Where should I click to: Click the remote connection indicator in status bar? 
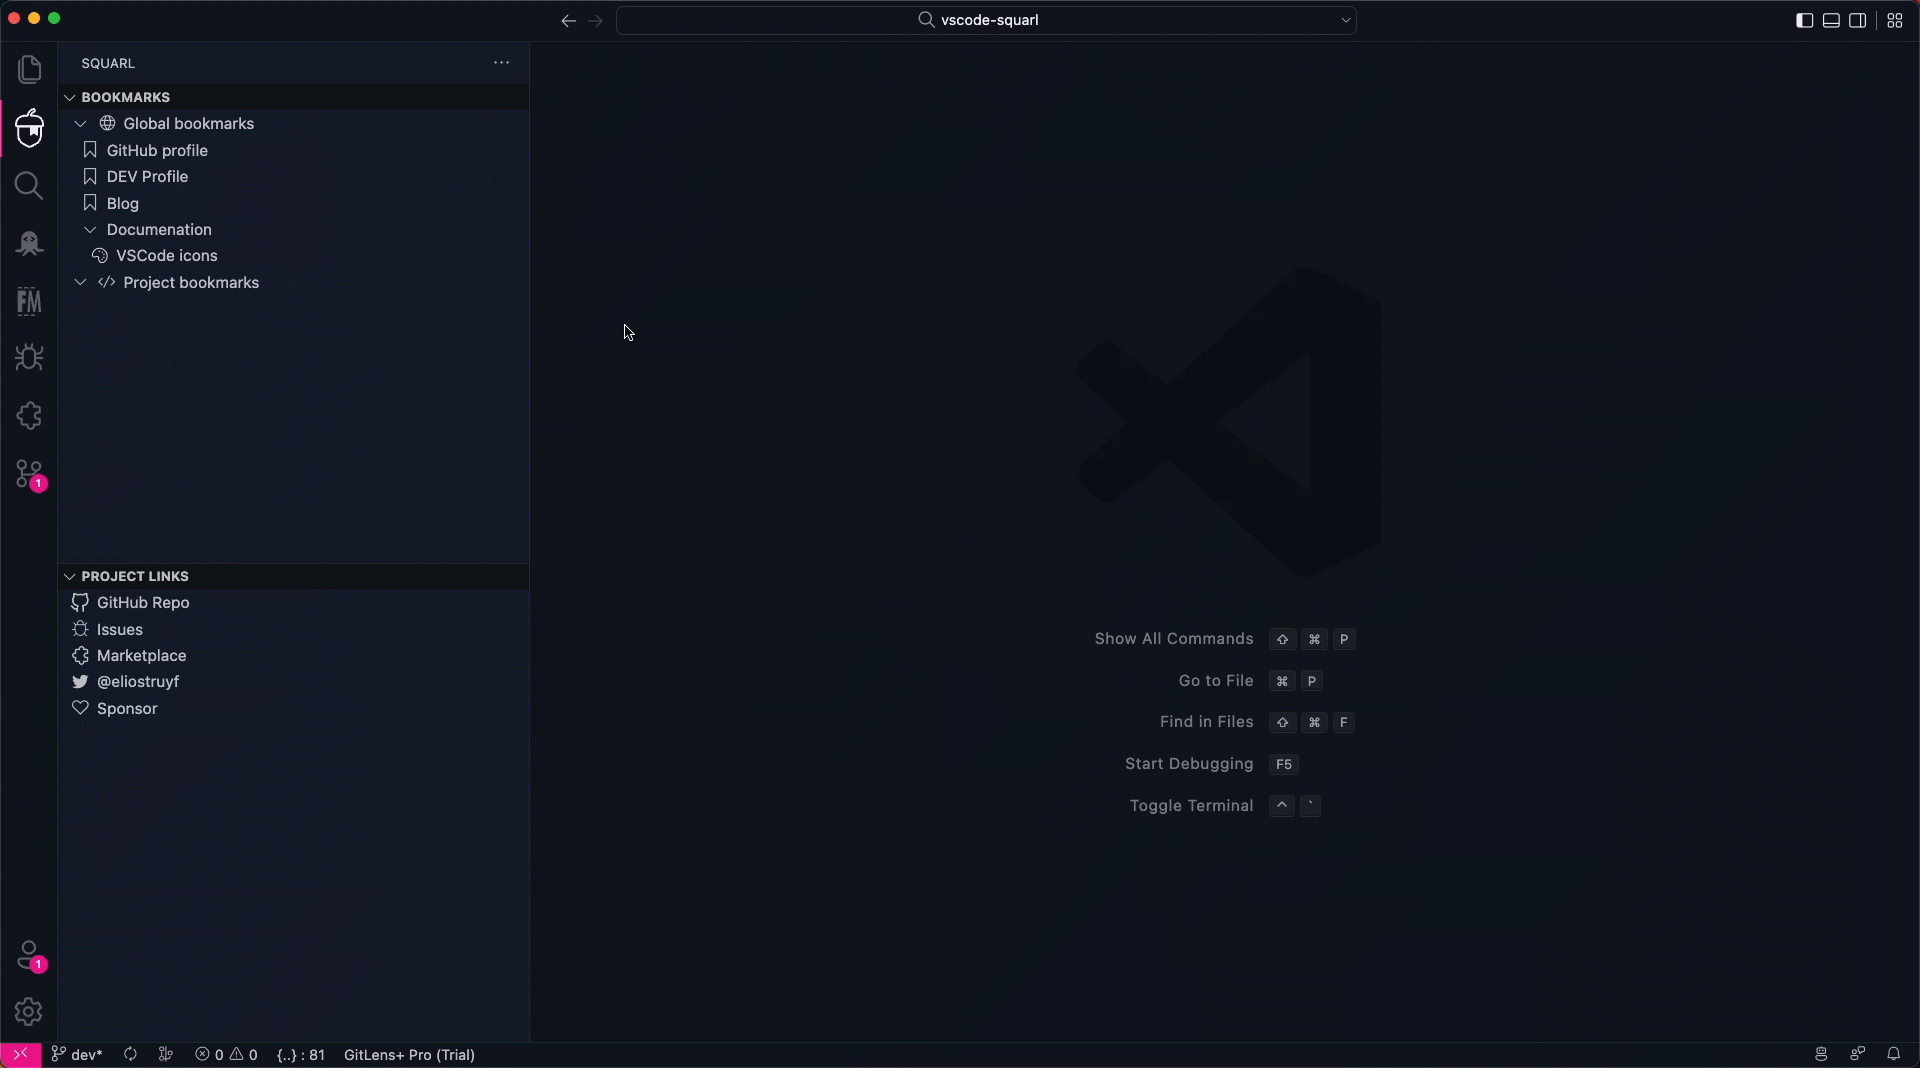18,1055
